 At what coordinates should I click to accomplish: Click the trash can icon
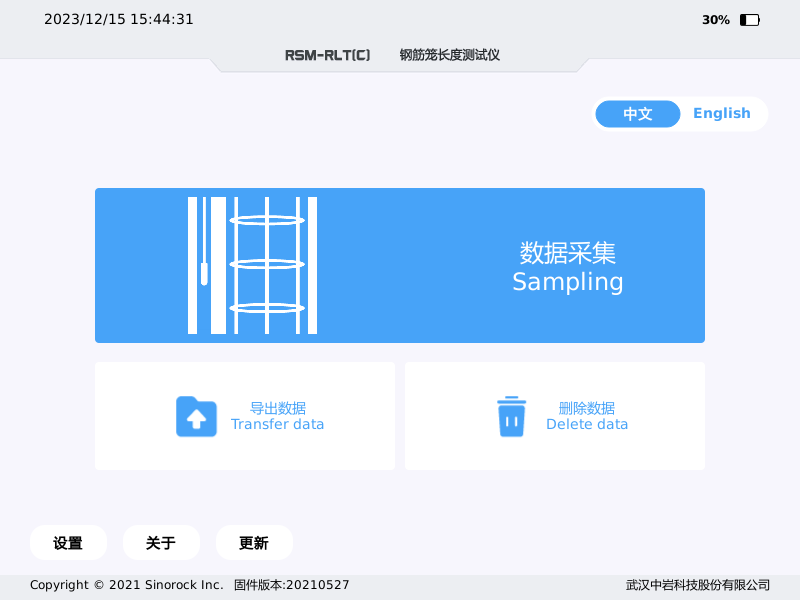coord(511,416)
